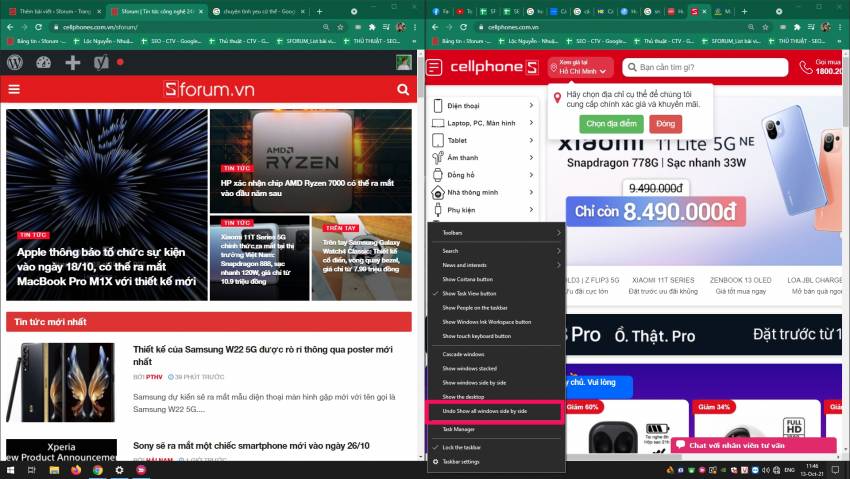
Task: Switch to the chuyện tình yêu Google tab
Action: click(259, 11)
